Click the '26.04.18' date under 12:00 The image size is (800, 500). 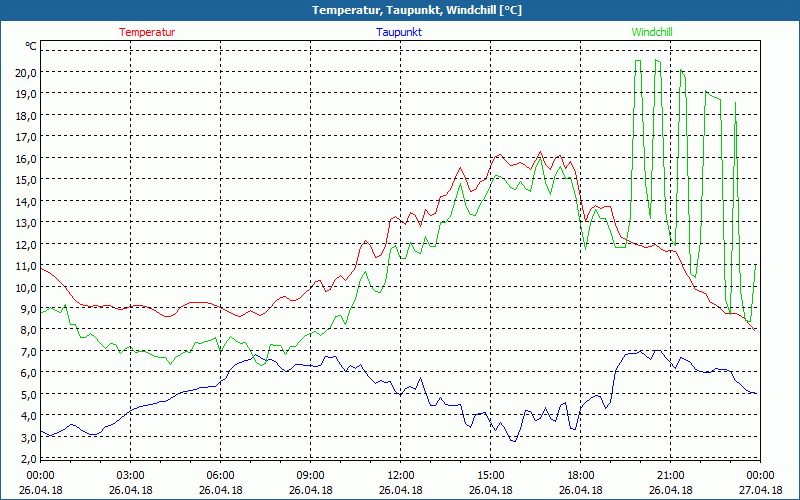point(401,490)
